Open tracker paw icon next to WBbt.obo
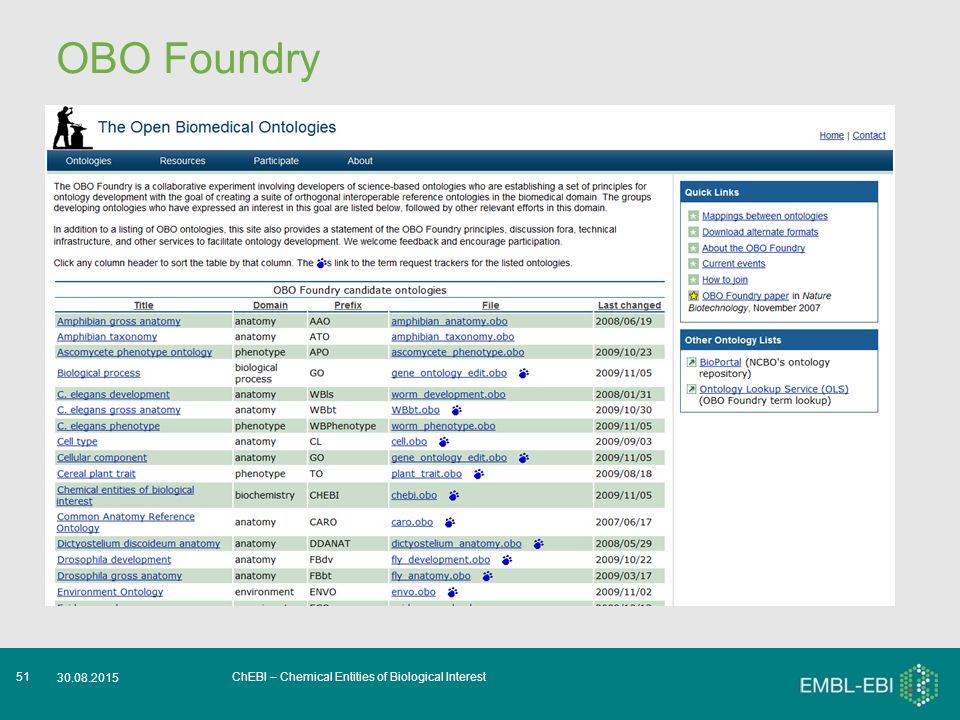Image resolution: width=960 pixels, height=720 pixels. tap(456, 410)
